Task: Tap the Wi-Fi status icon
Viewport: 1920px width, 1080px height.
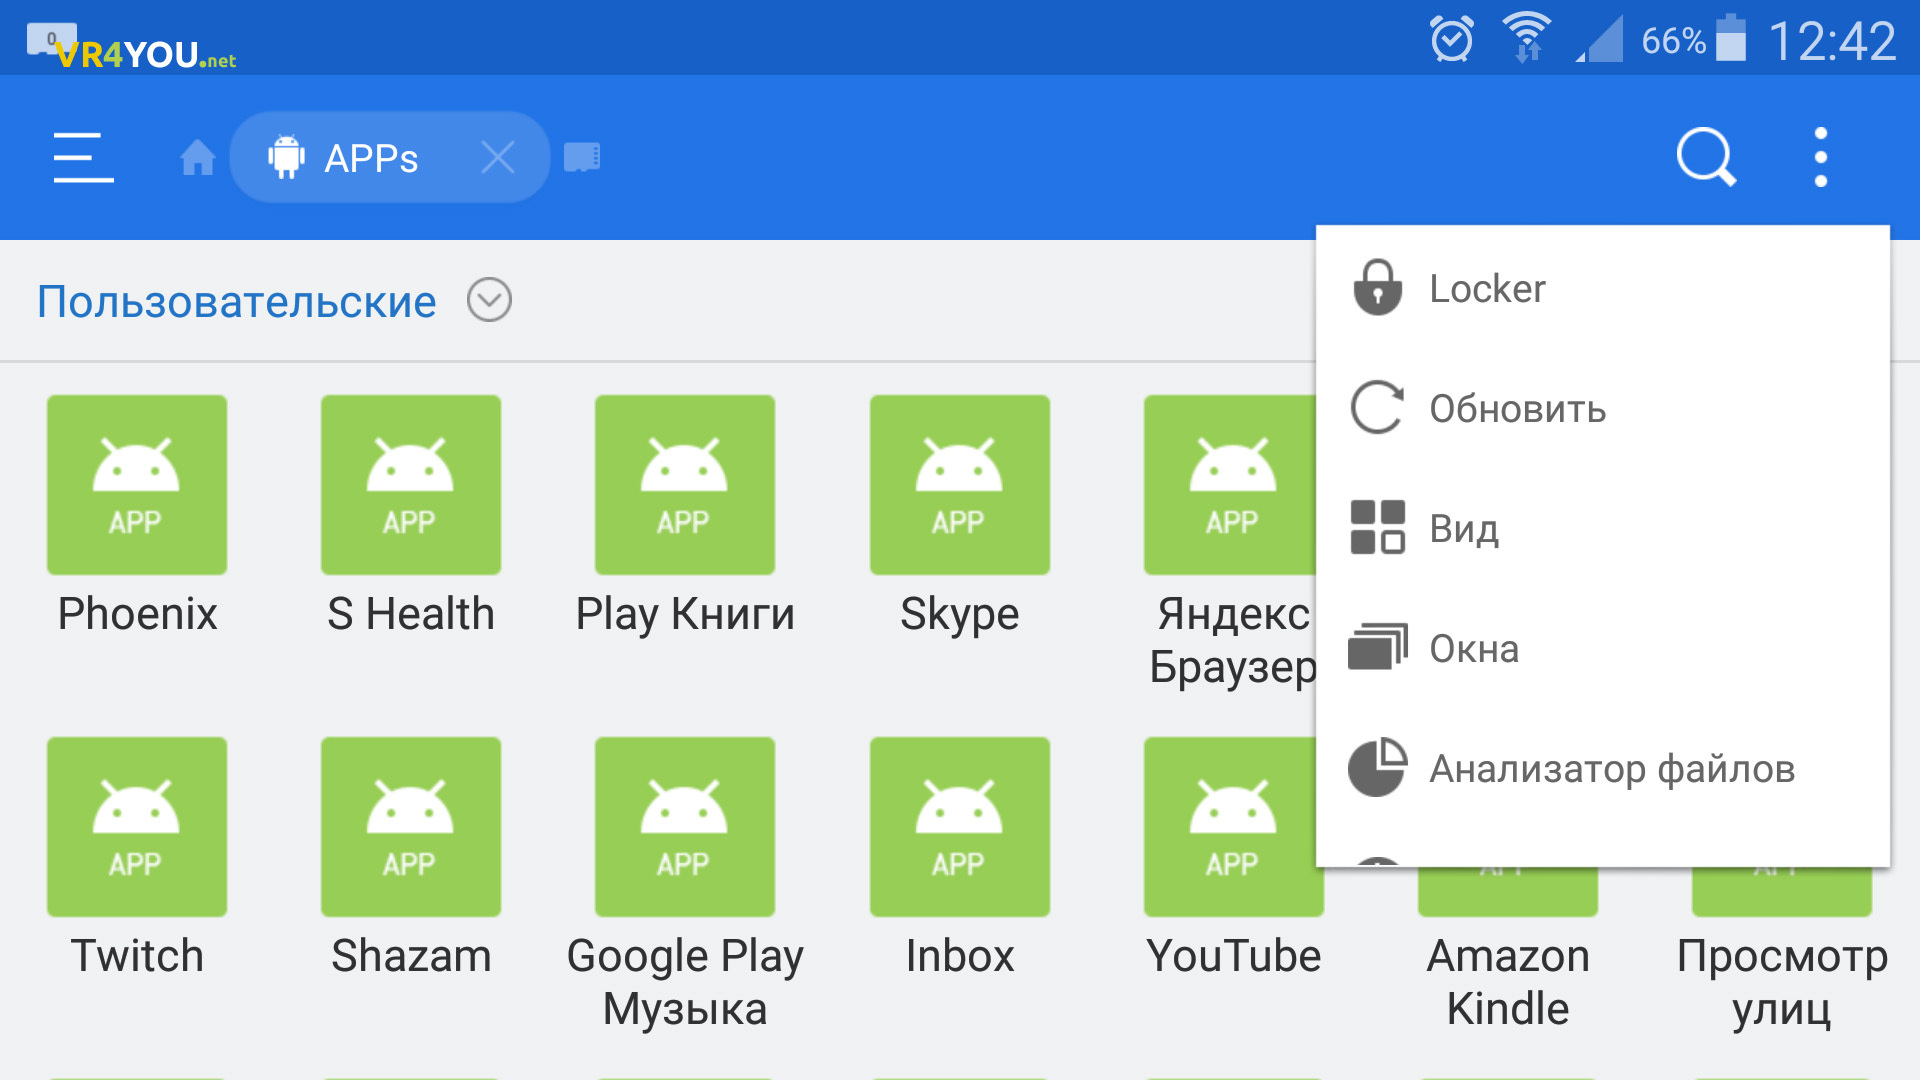Action: [x=1527, y=38]
